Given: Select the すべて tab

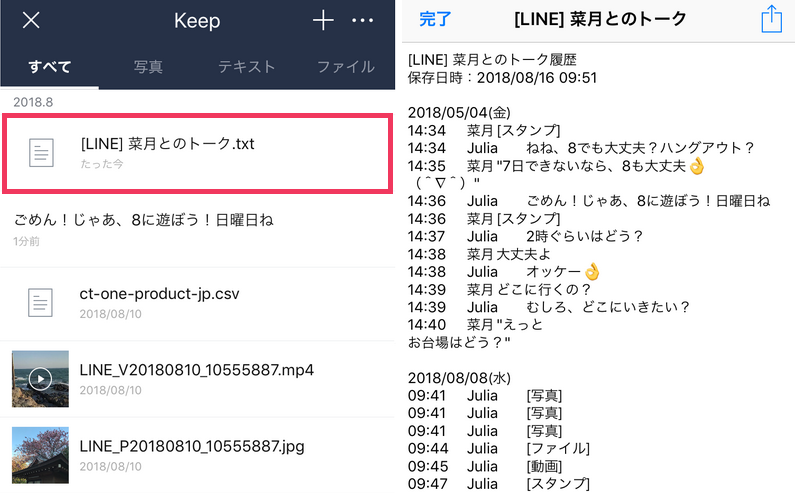Looking at the screenshot, I should (x=49, y=67).
